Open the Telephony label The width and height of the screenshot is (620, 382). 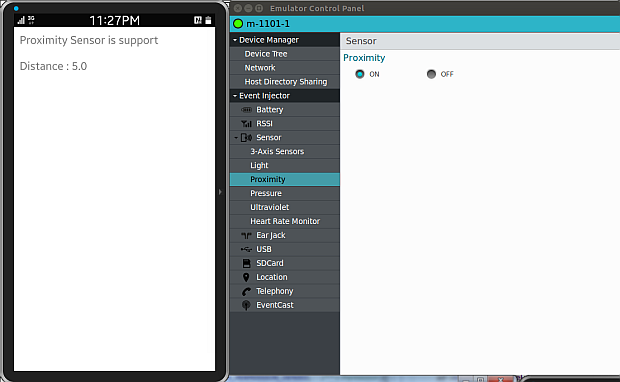coord(275,291)
